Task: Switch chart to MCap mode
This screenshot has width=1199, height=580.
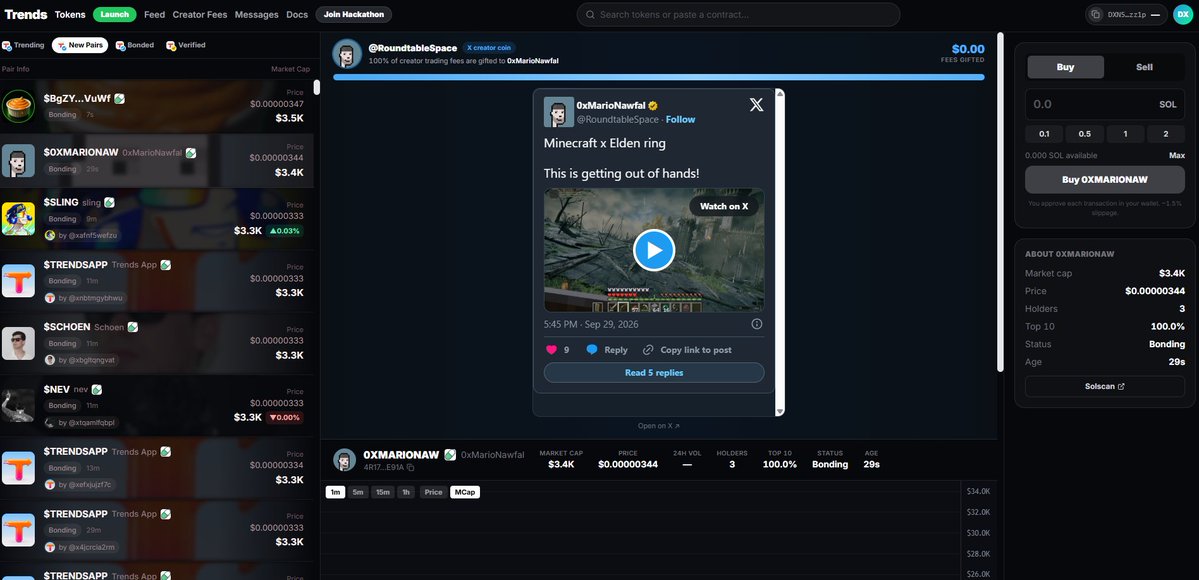Action: 465,492
